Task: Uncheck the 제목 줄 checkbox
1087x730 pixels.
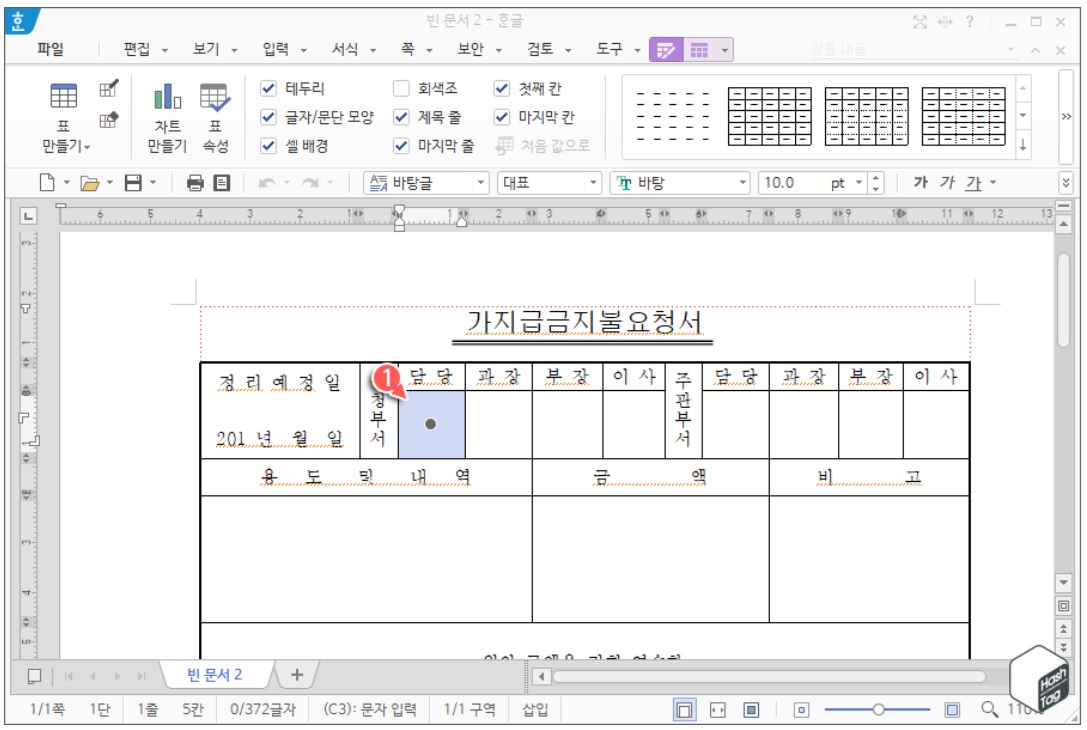Action: pos(401,117)
